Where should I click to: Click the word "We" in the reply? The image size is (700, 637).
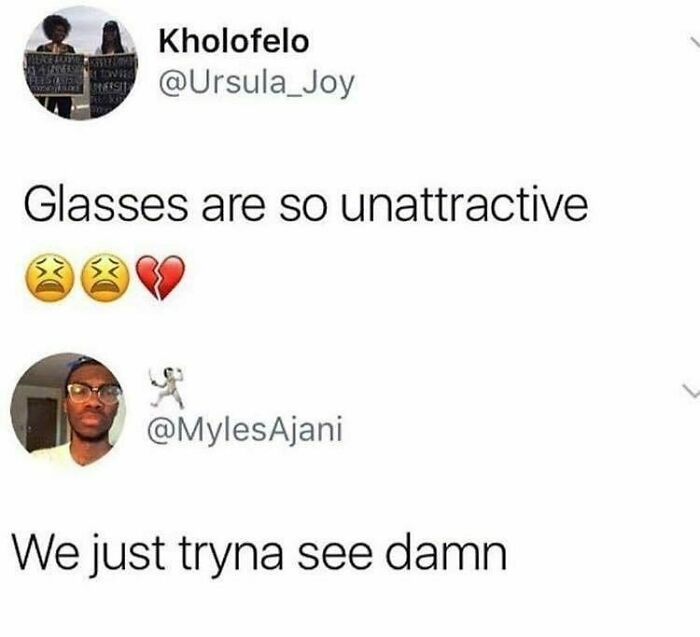click(47, 554)
